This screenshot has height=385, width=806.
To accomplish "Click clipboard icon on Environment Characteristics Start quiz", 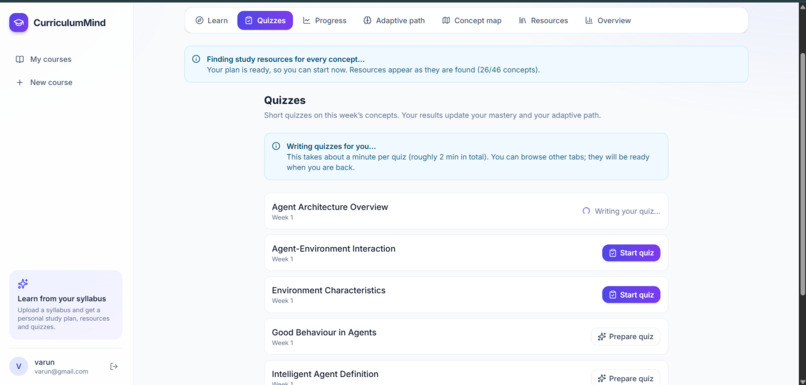I will coord(613,295).
